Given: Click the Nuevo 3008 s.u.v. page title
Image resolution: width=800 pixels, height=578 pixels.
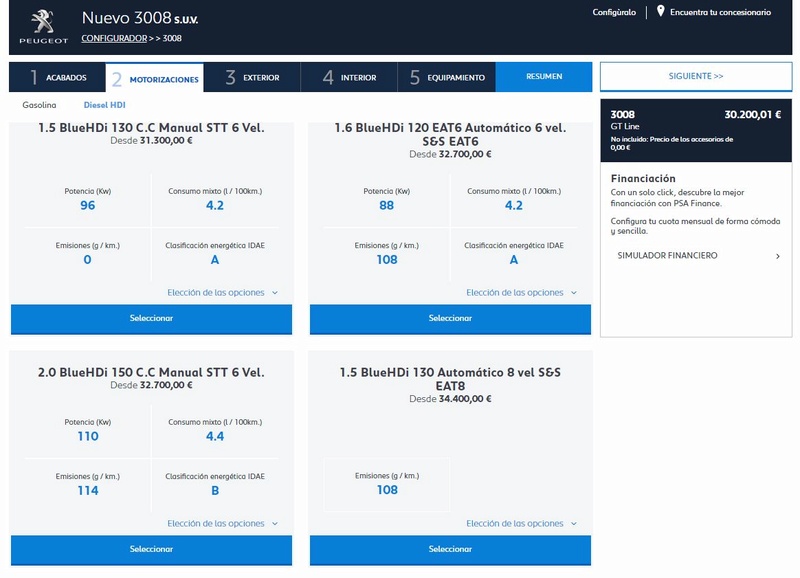Looking at the screenshot, I should [x=140, y=18].
